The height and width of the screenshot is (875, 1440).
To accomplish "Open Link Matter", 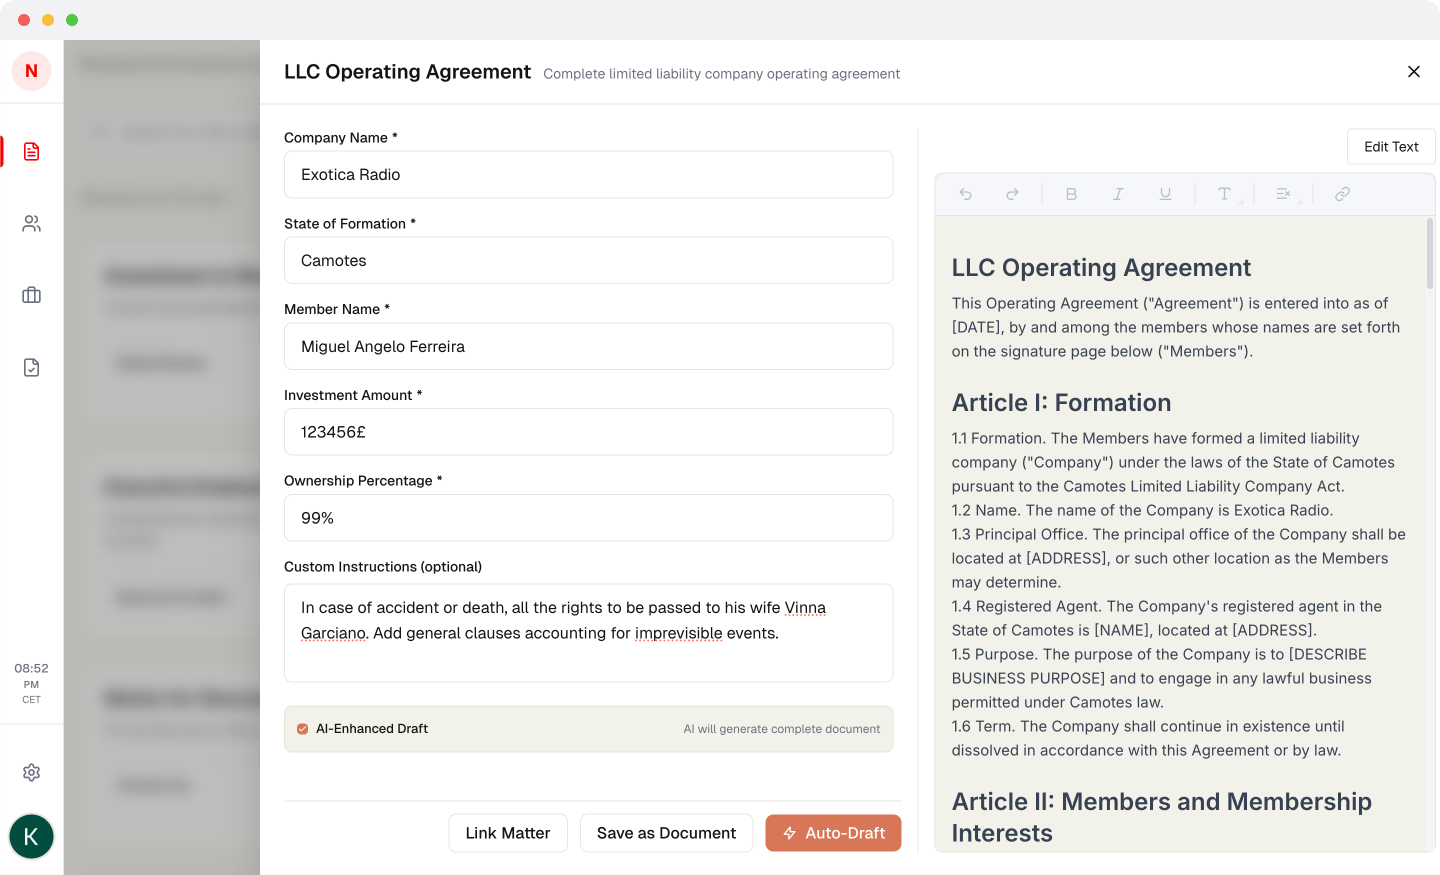I will (x=508, y=832).
